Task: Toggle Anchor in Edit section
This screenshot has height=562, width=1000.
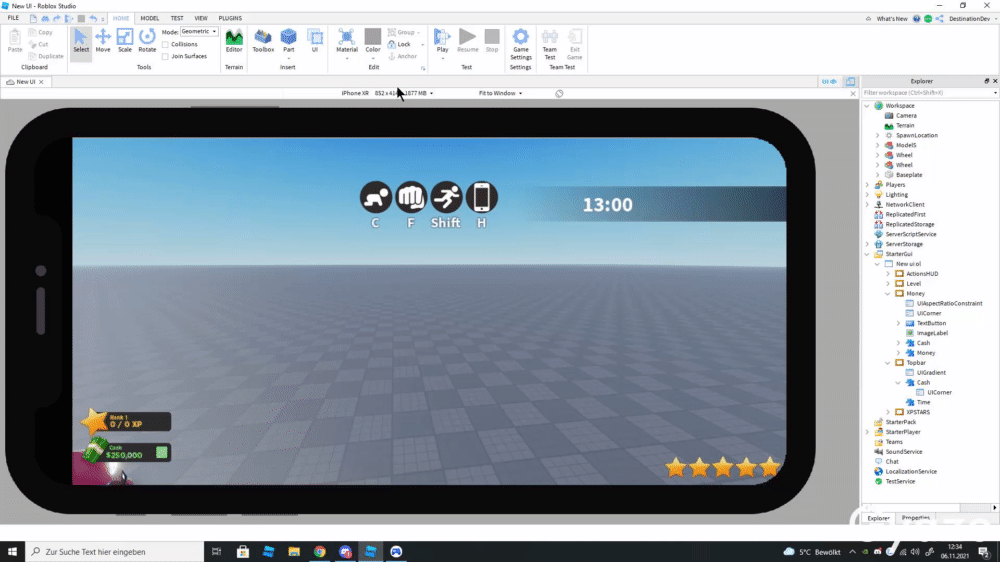Action: pyautogui.click(x=402, y=56)
